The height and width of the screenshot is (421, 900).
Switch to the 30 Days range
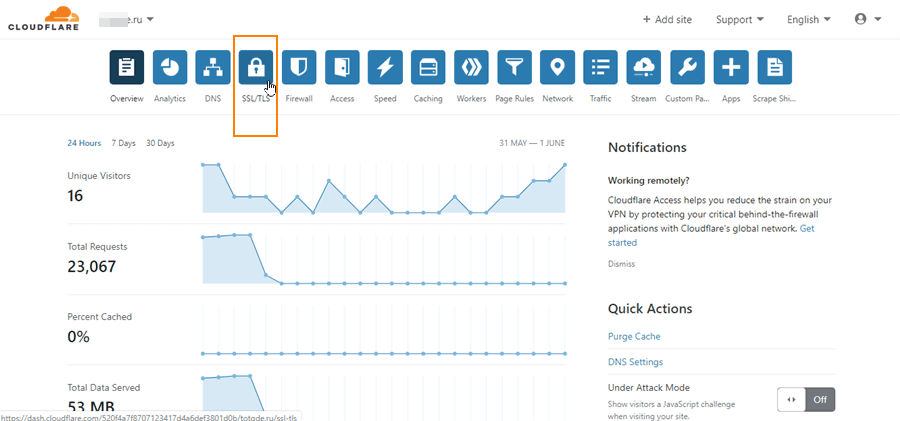tap(160, 143)
